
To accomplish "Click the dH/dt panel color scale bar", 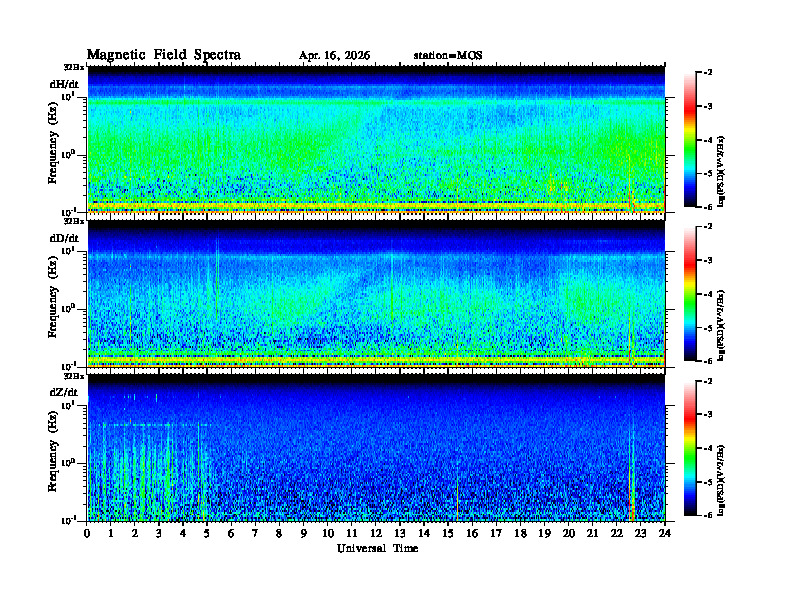I will 690,140.
